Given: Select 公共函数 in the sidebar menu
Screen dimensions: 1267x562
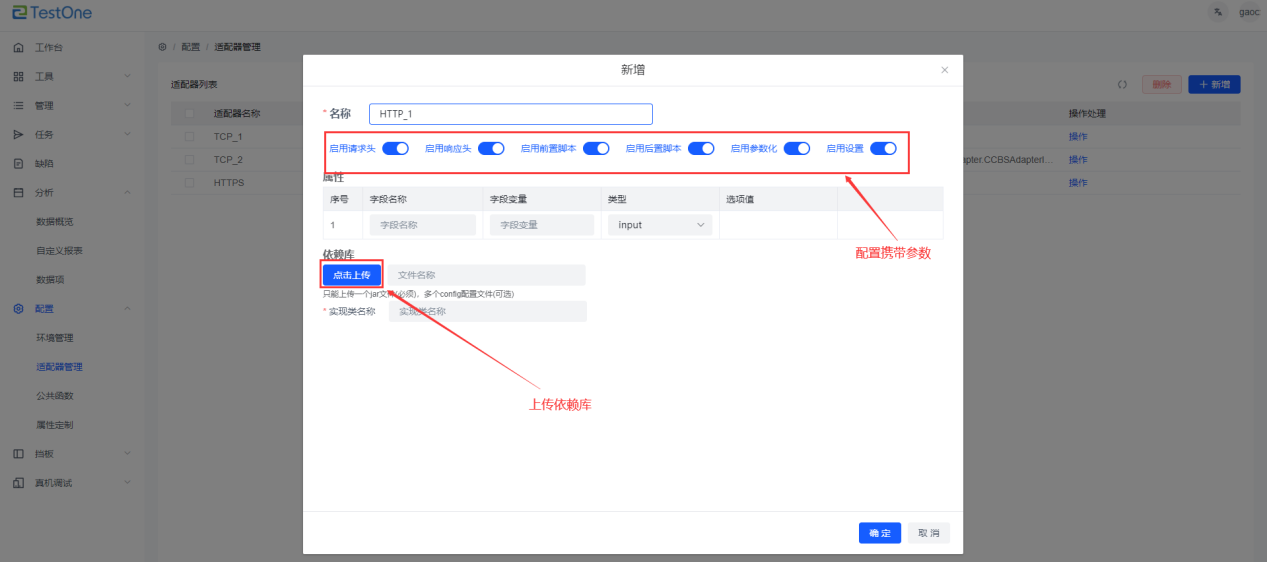Looking at the screenshot, I should (55, 396).
